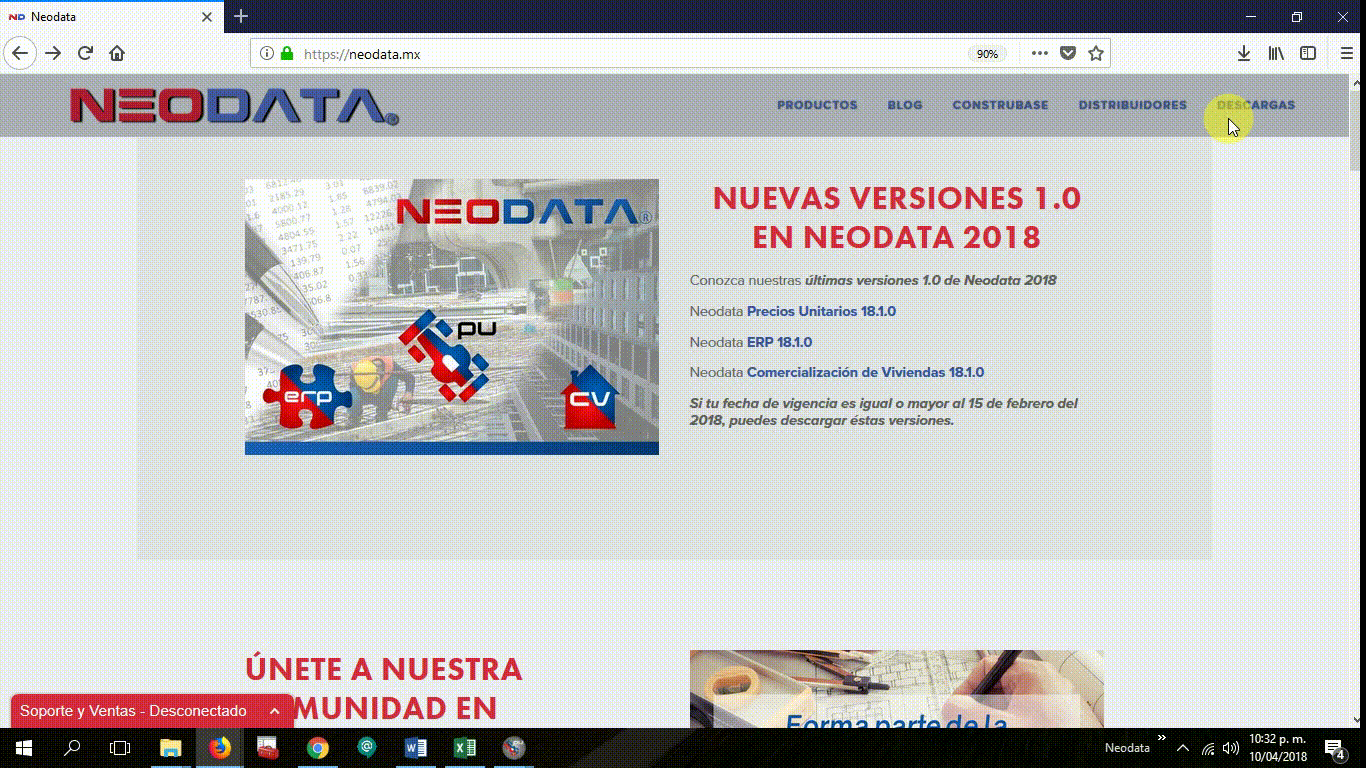The image size is (1366, 768).
Task: Click the Forma parte de la image
Action: coord(897,689)
